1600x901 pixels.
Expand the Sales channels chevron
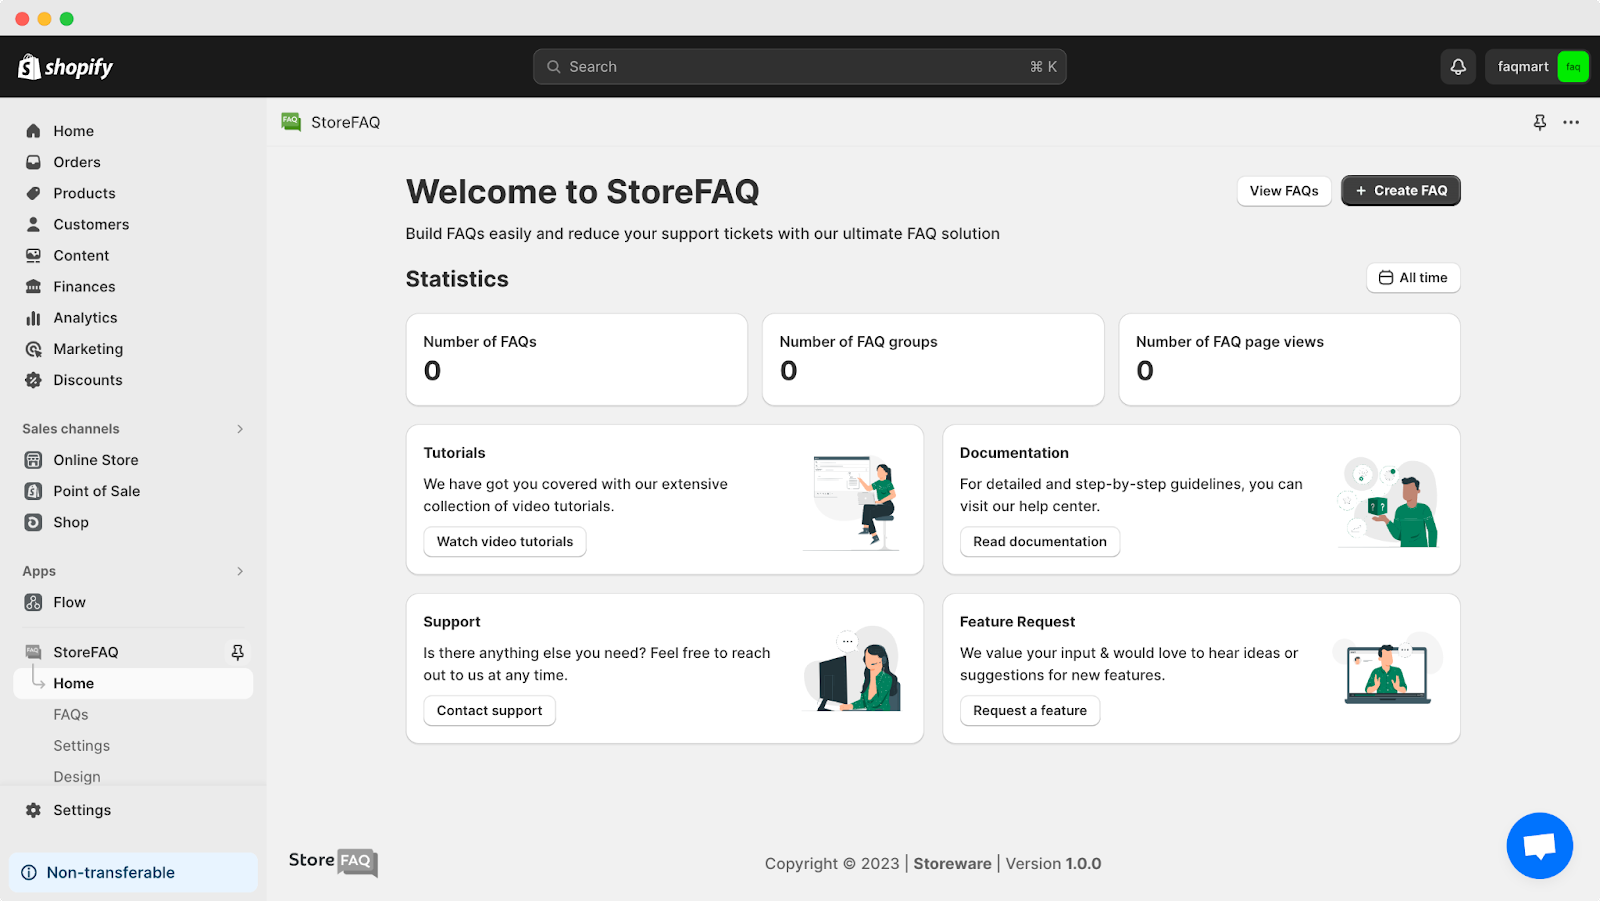240,429
